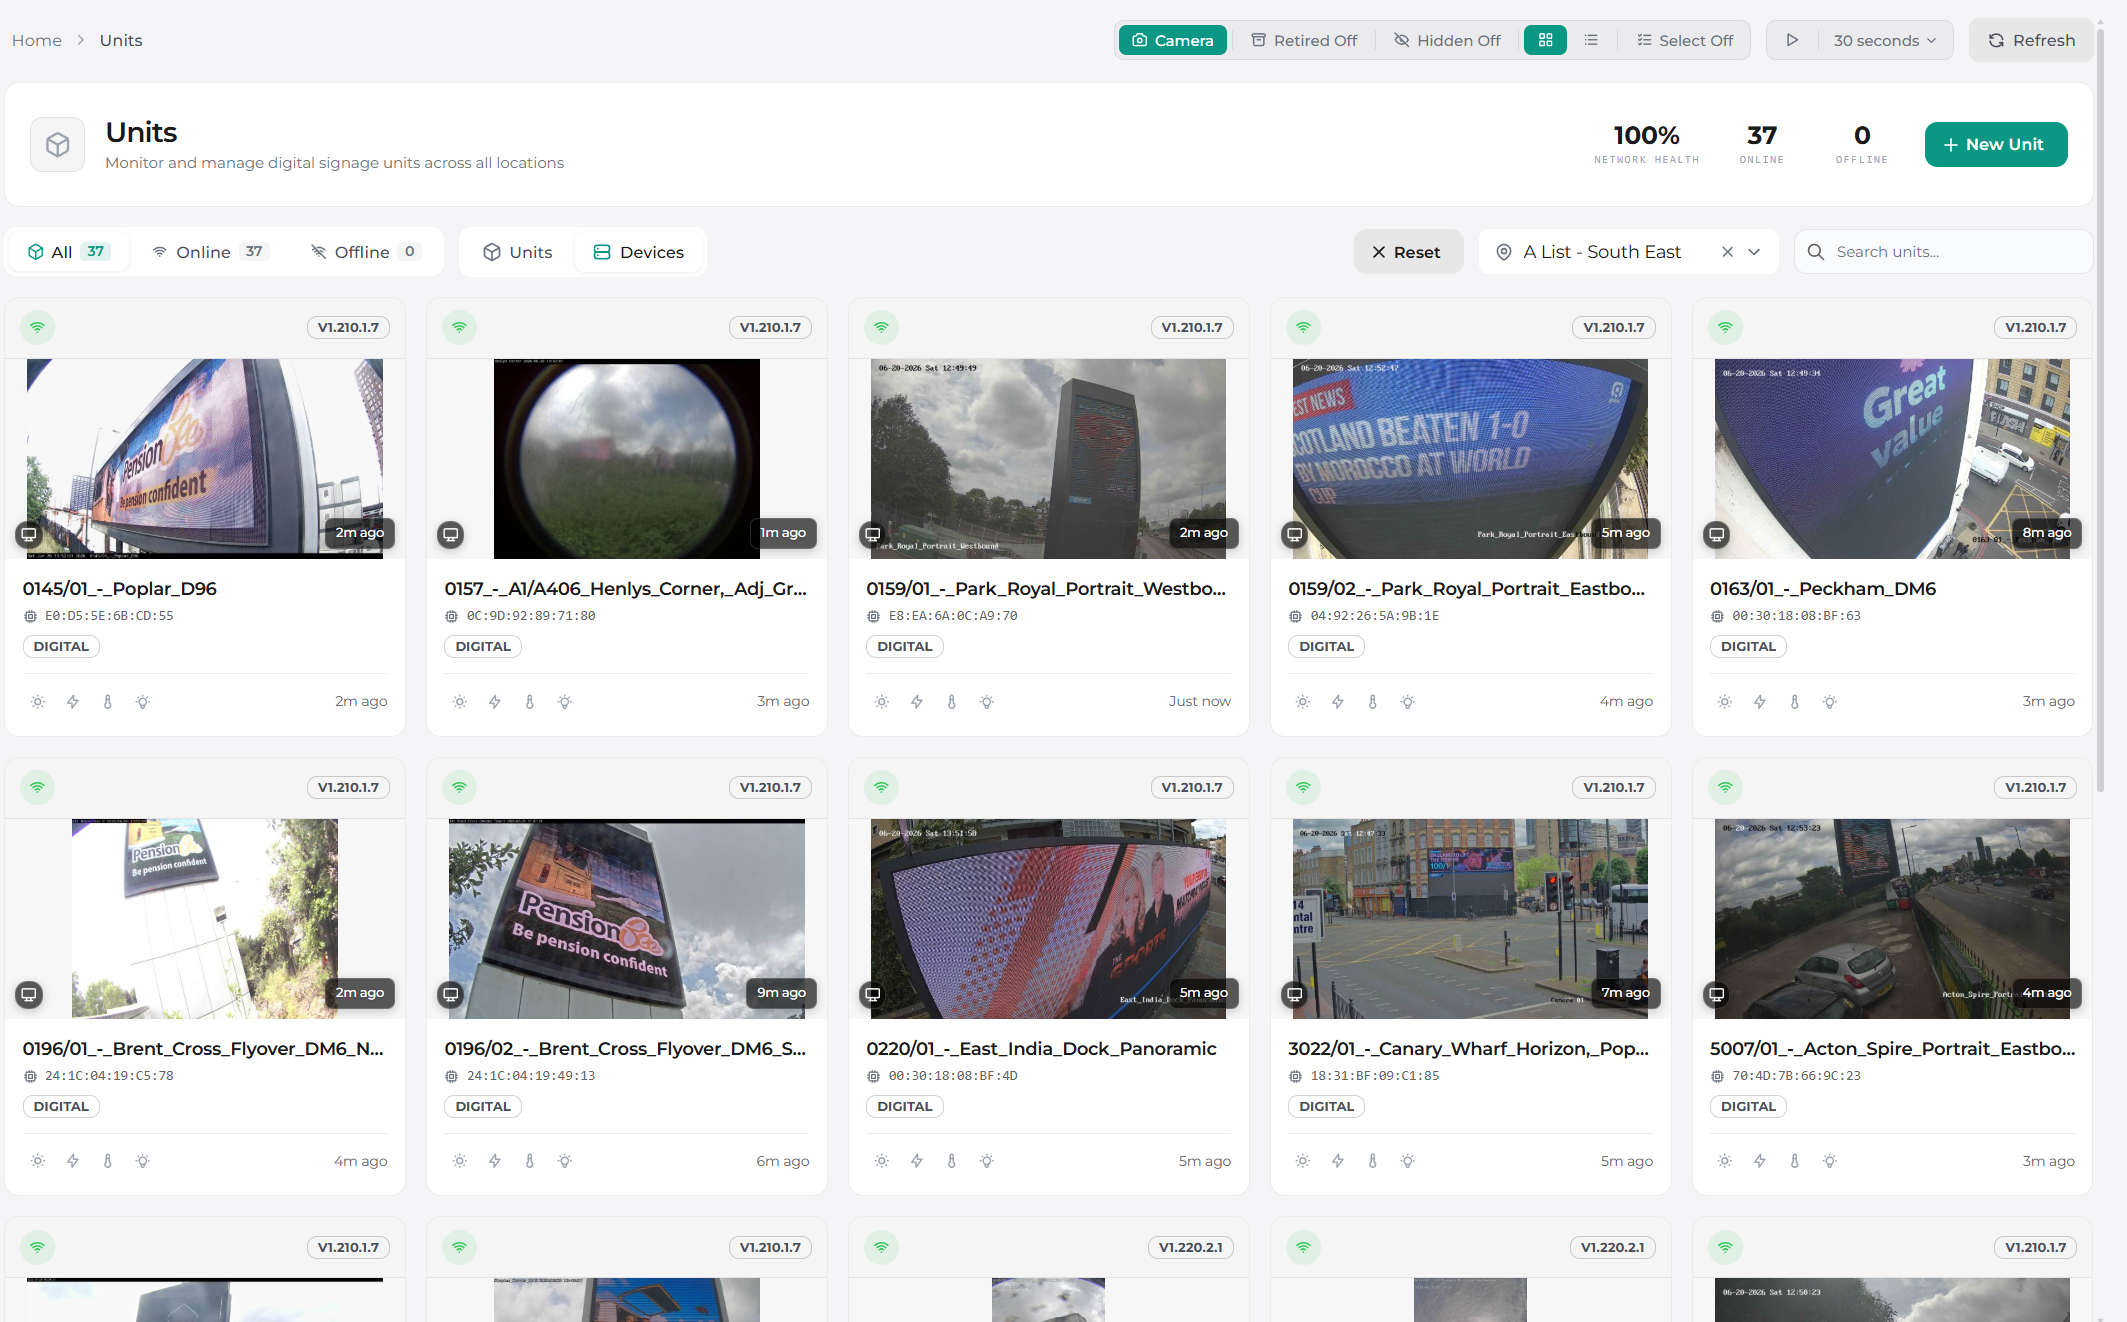The width and height of the screenshot is (2127, 1322).
Task: Toggle Hidden Off filter
Action: point(1447,40)
